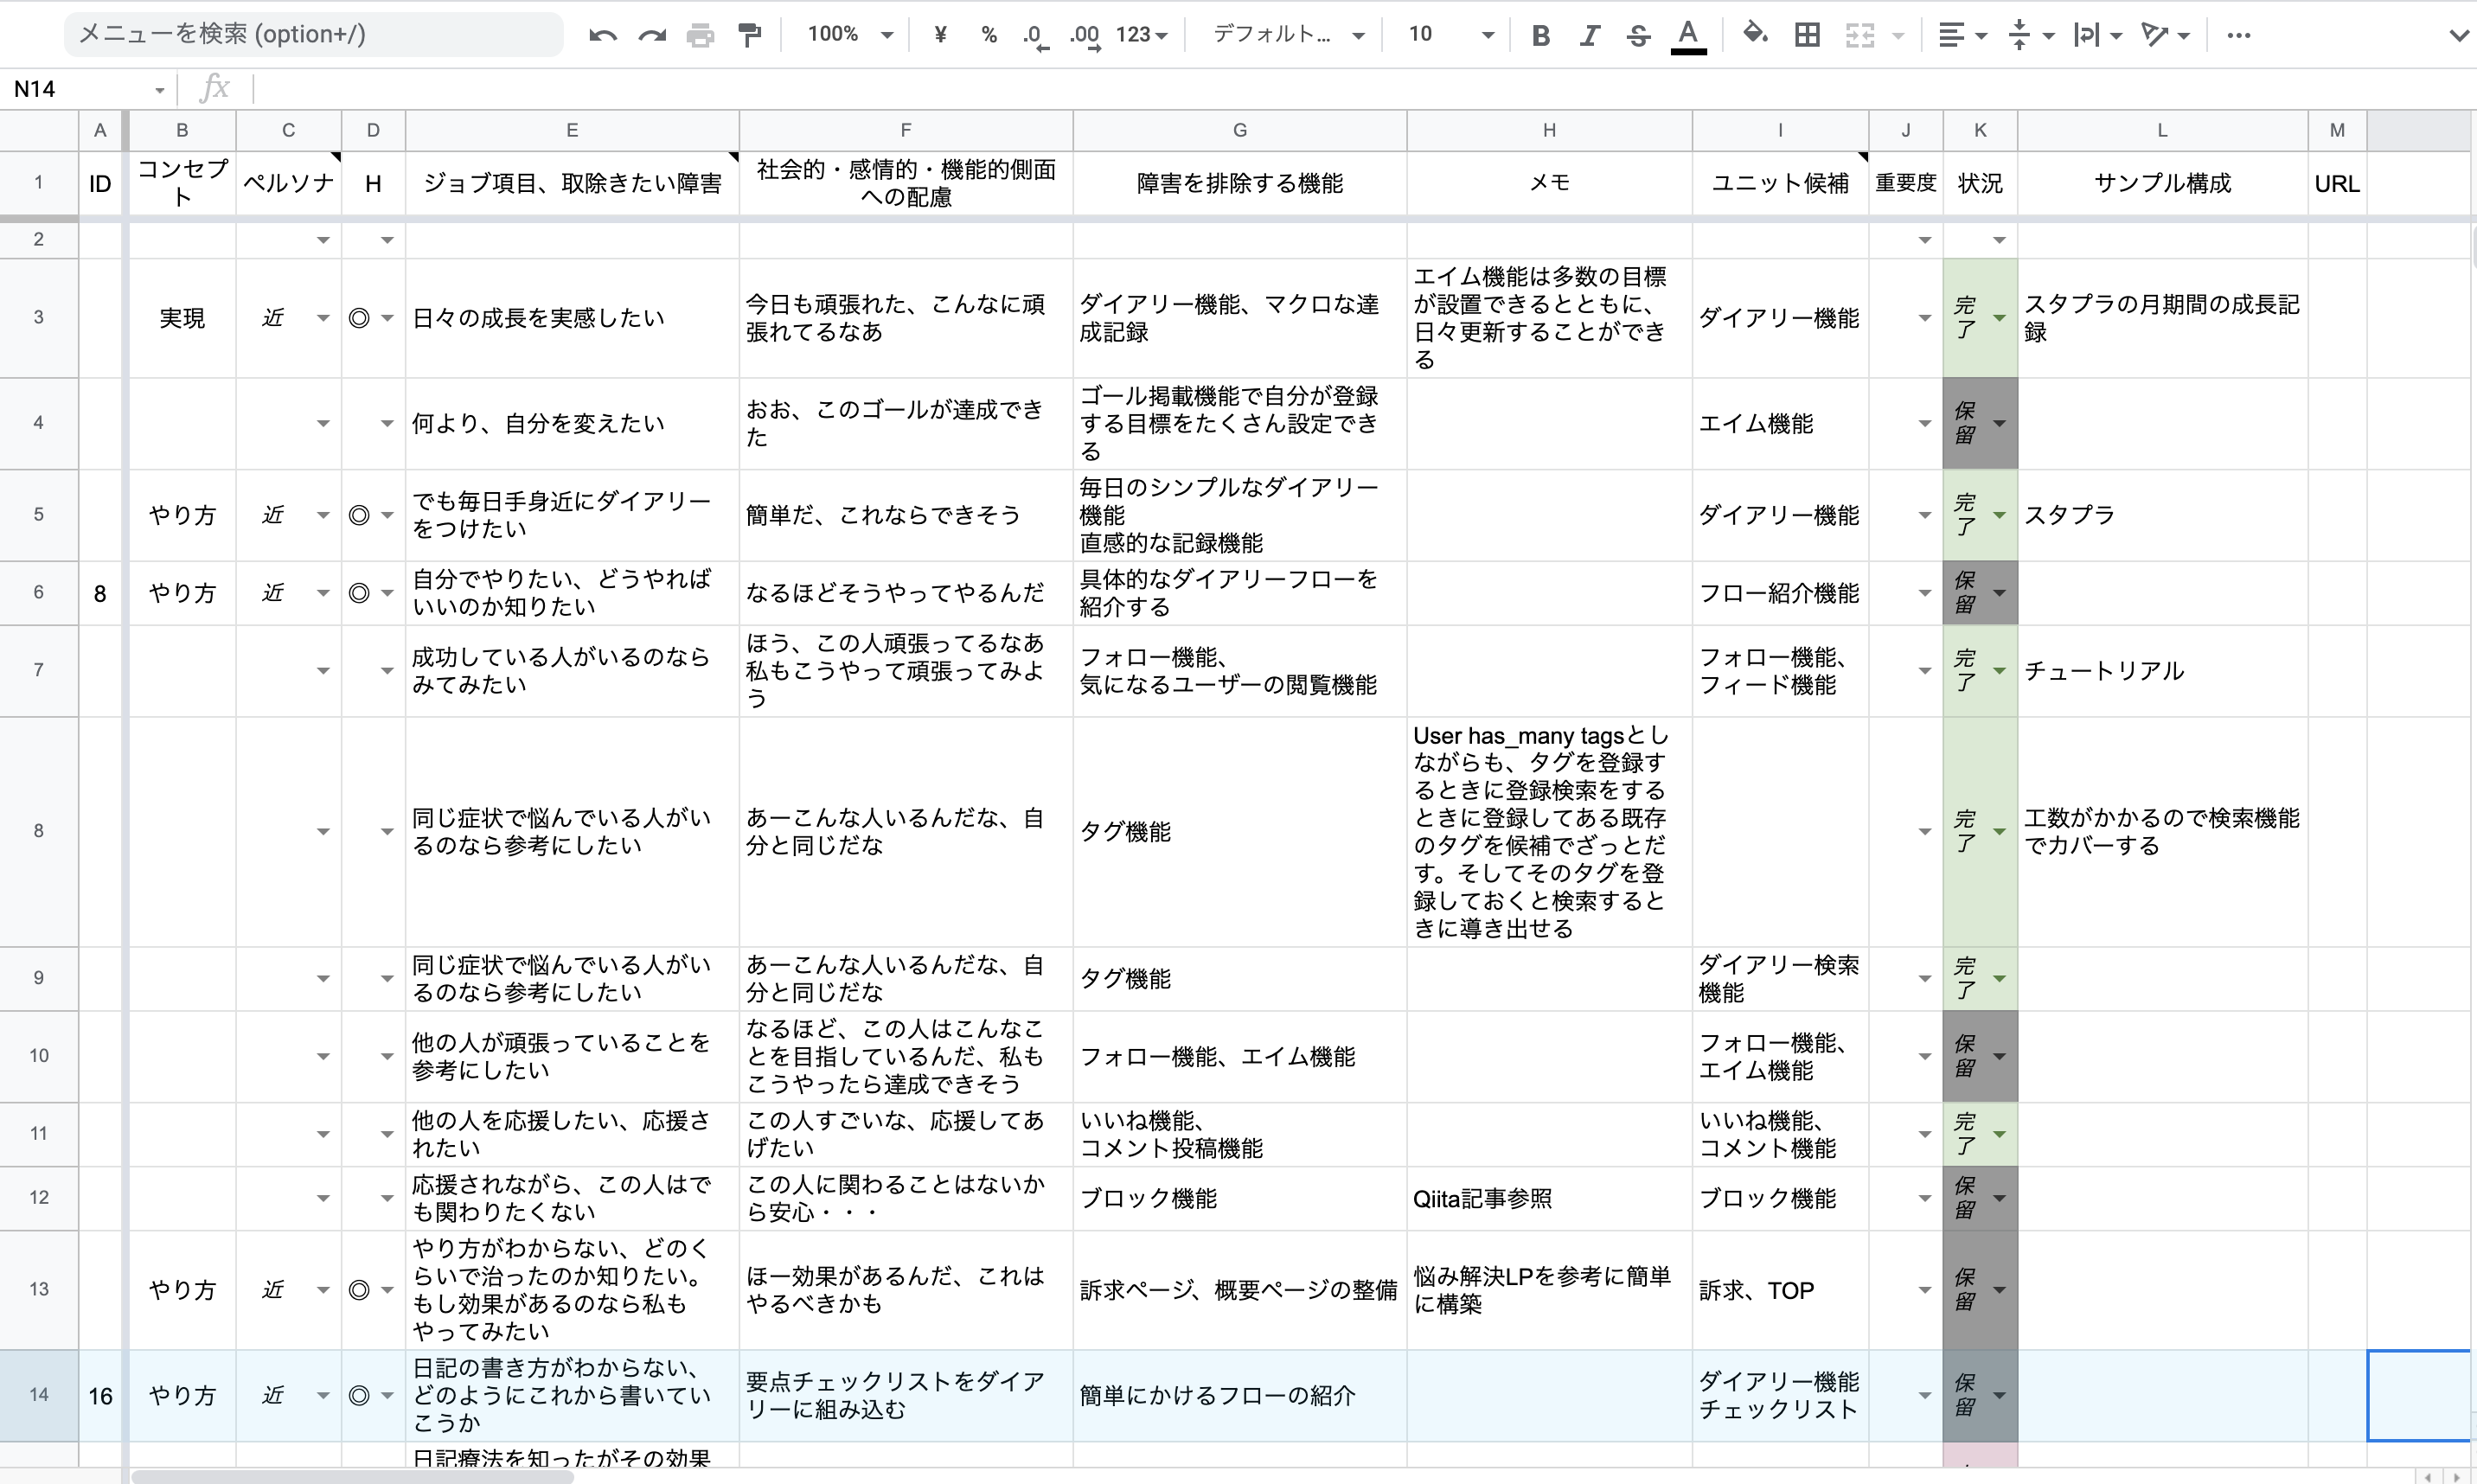Select column E header
This screenshot has height=1484, width=2477.
pos(572,130)
